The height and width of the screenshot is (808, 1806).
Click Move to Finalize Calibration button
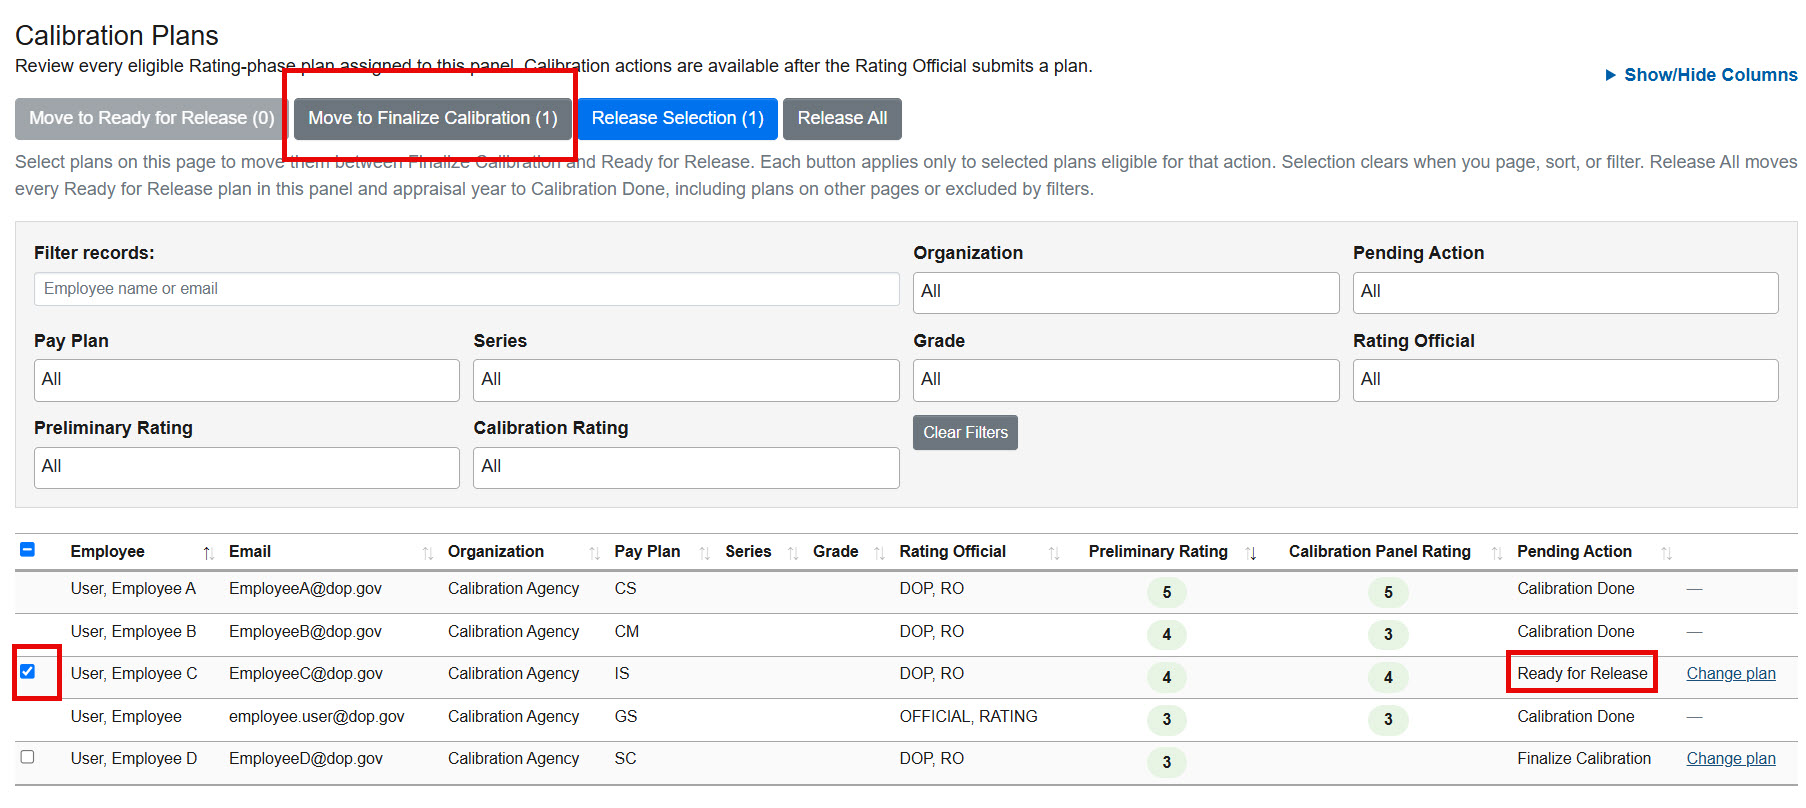[x=433, y=118]
